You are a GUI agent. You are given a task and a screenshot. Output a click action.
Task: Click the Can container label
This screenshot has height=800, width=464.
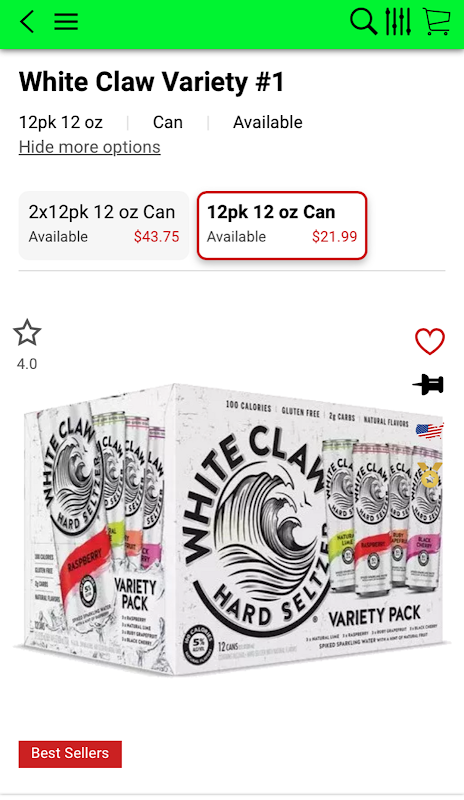pos(168,122)
